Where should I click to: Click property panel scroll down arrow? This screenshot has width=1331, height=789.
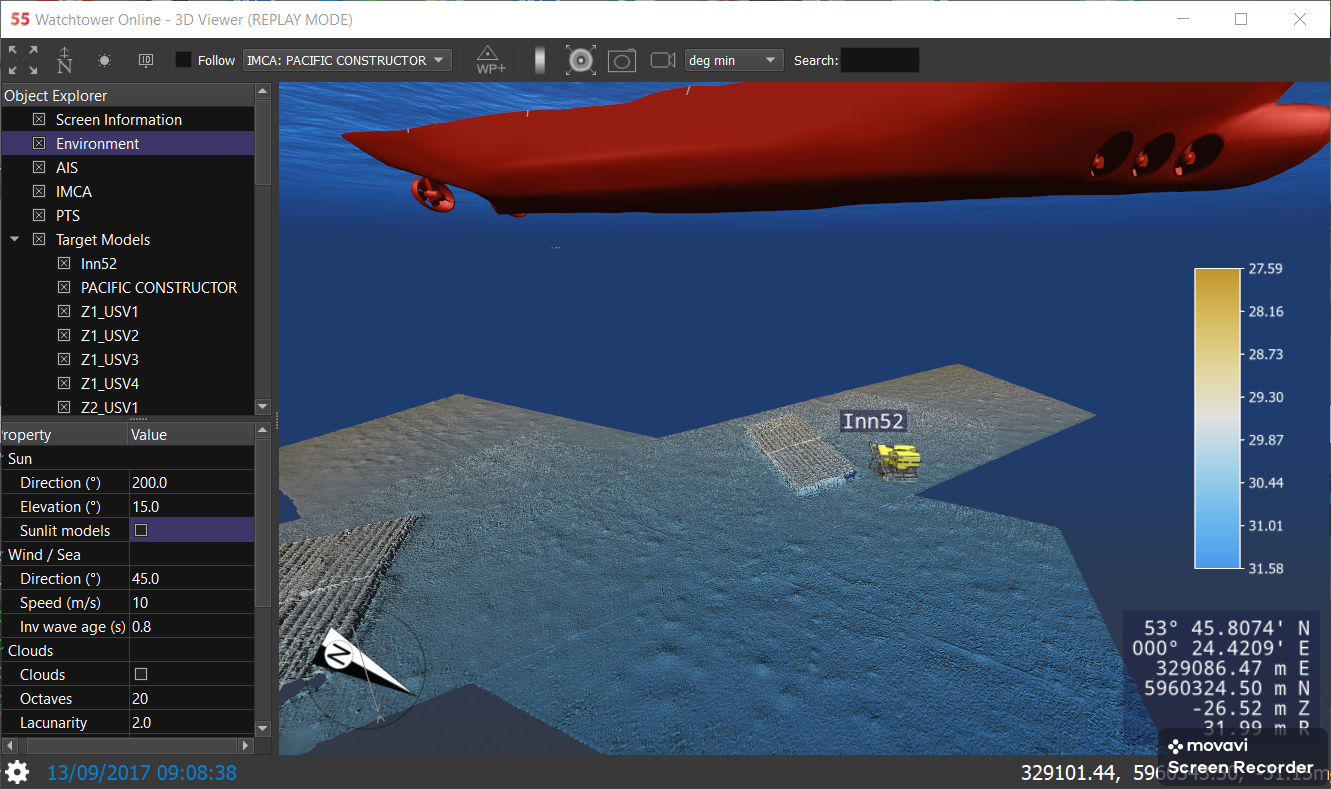(263, 728)
